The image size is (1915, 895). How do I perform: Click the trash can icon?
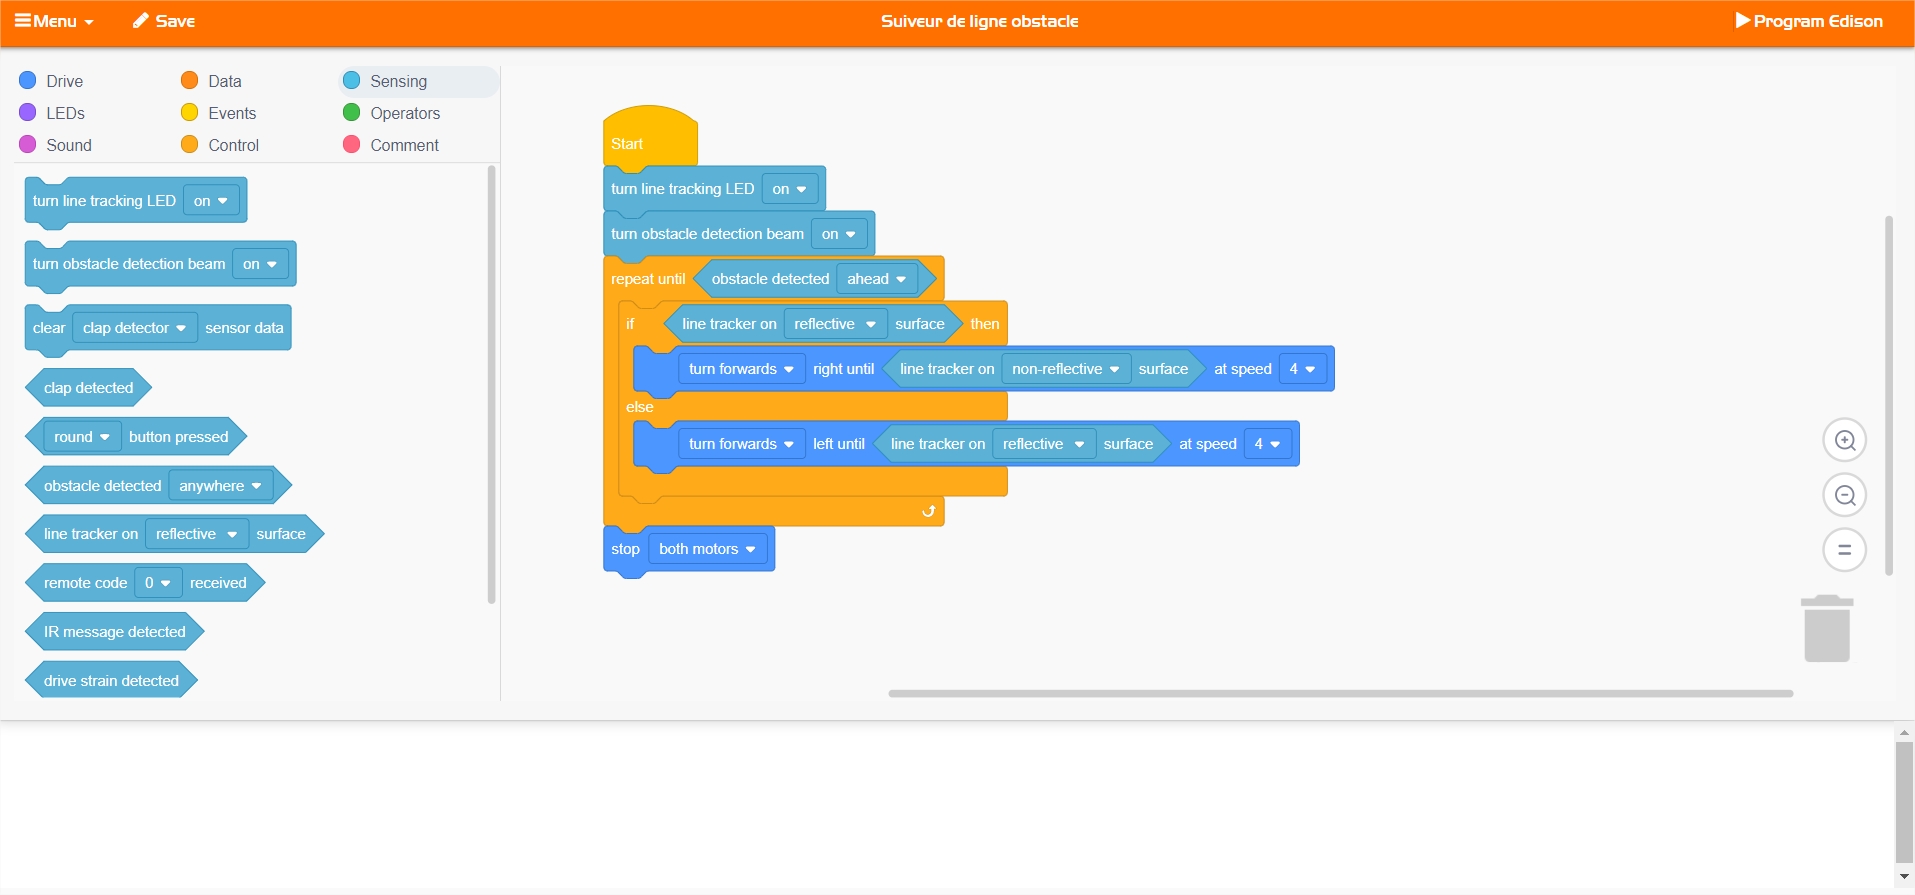click(x=1826, y=629)
